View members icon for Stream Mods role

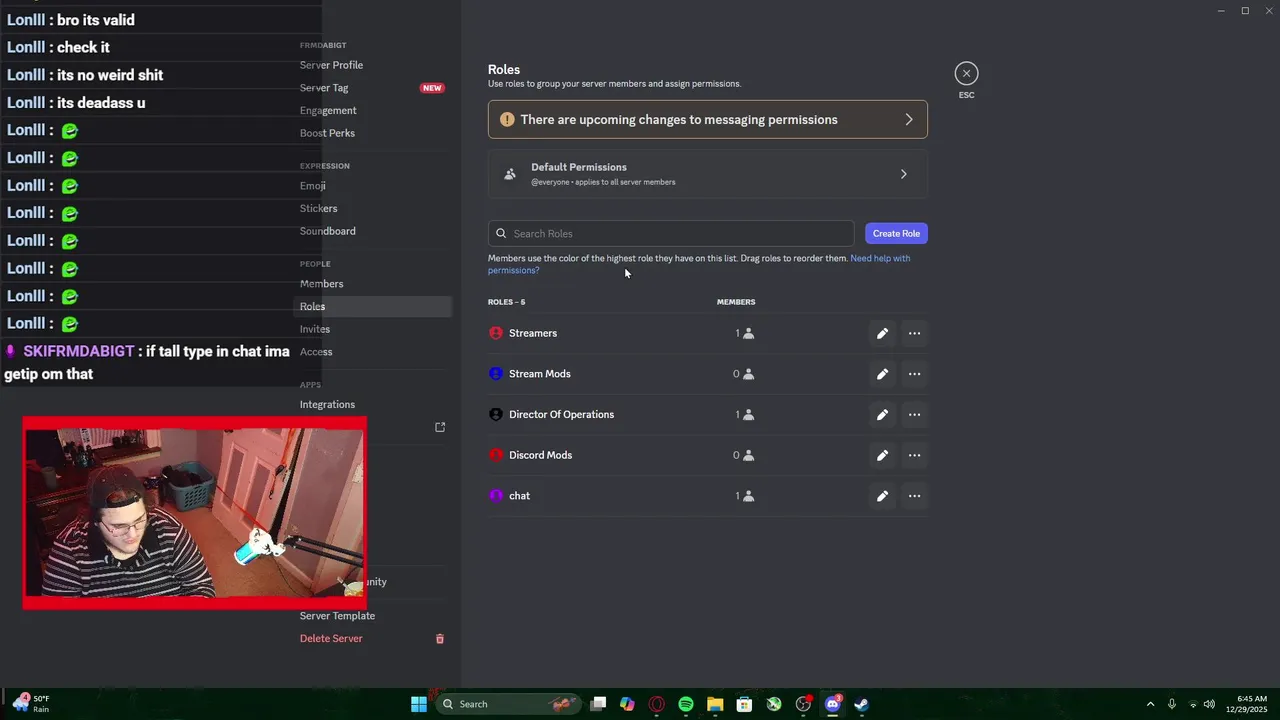(748, 374)
